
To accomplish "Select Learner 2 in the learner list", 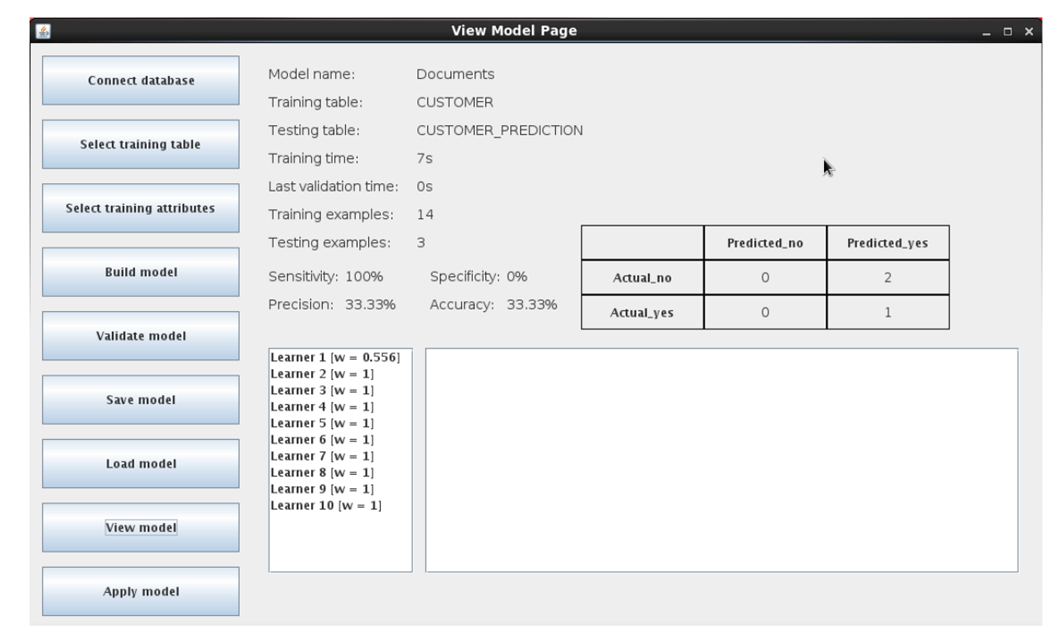I will tap(322, 374).
